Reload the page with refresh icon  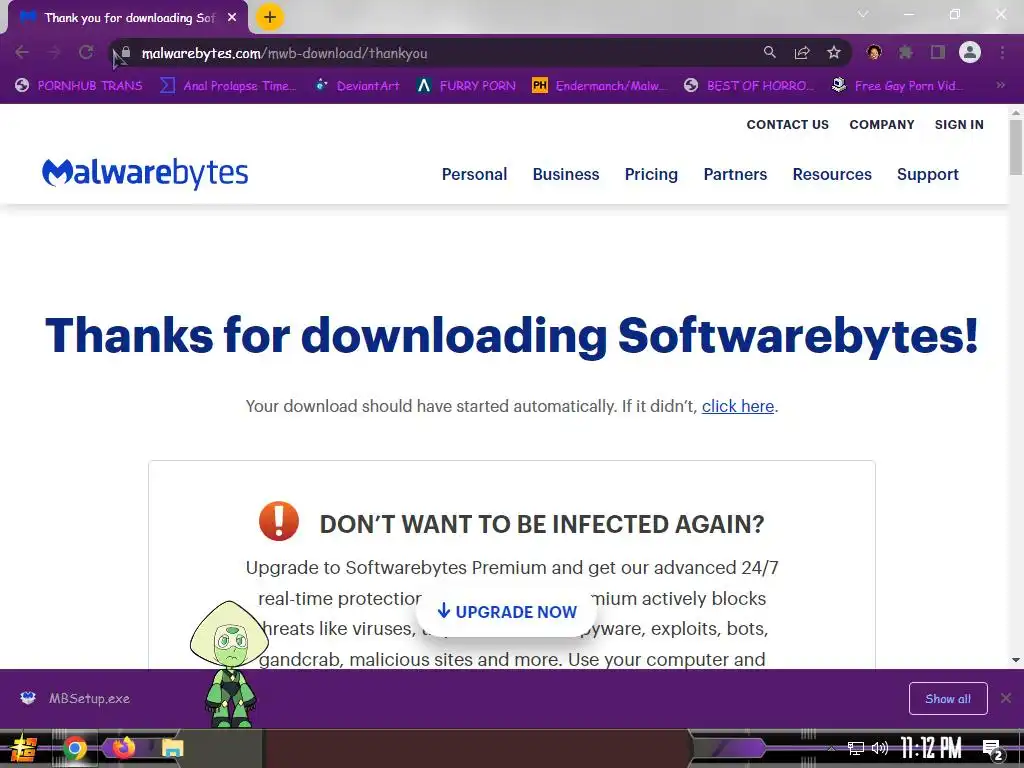coord(86,53)
